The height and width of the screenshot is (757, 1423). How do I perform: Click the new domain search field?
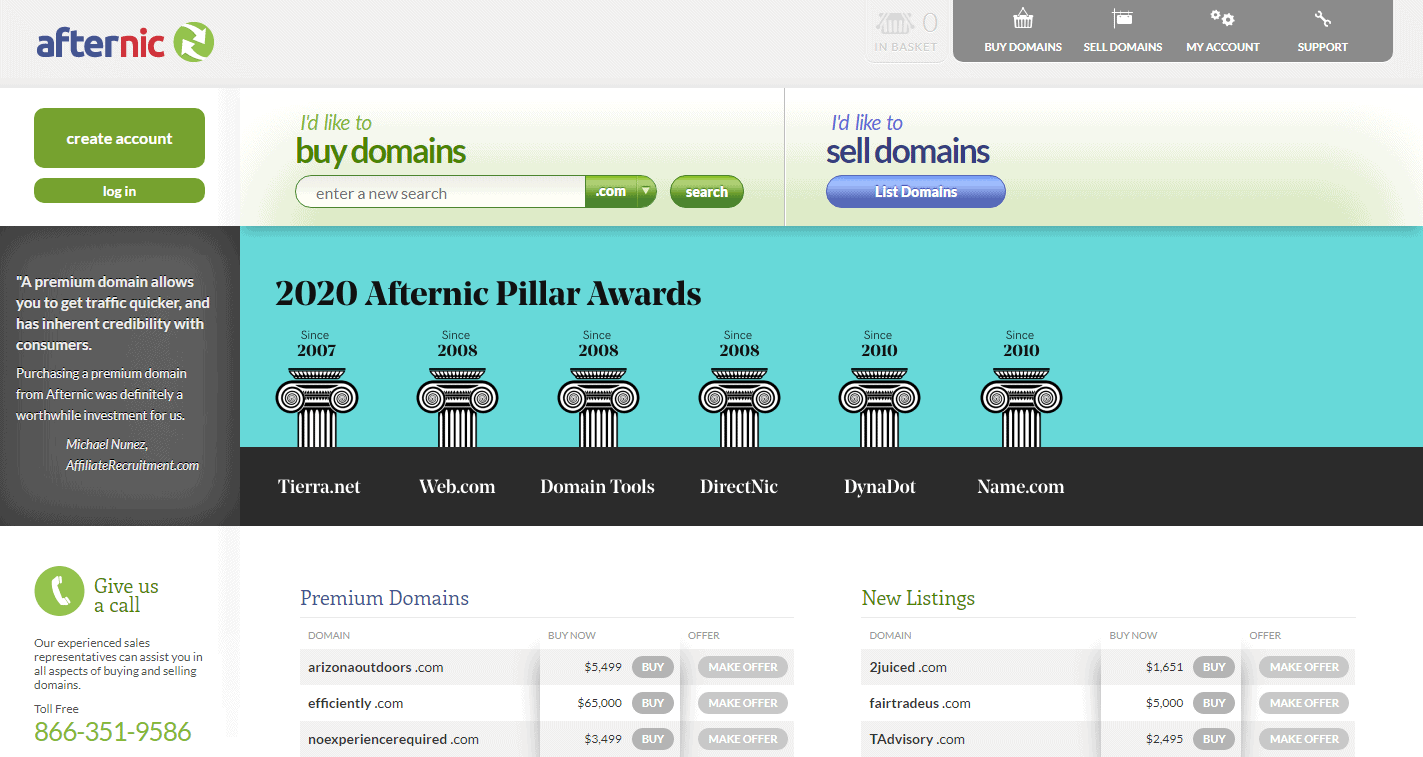[x=440, y=192]
